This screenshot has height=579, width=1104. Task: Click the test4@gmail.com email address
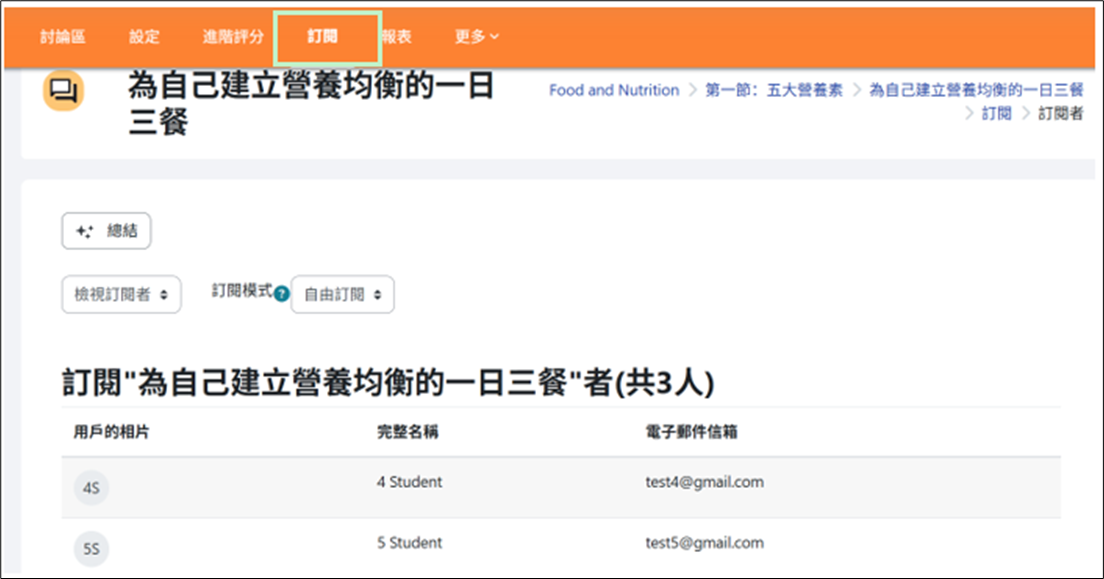pyautogui.click(x=704, y=482)
